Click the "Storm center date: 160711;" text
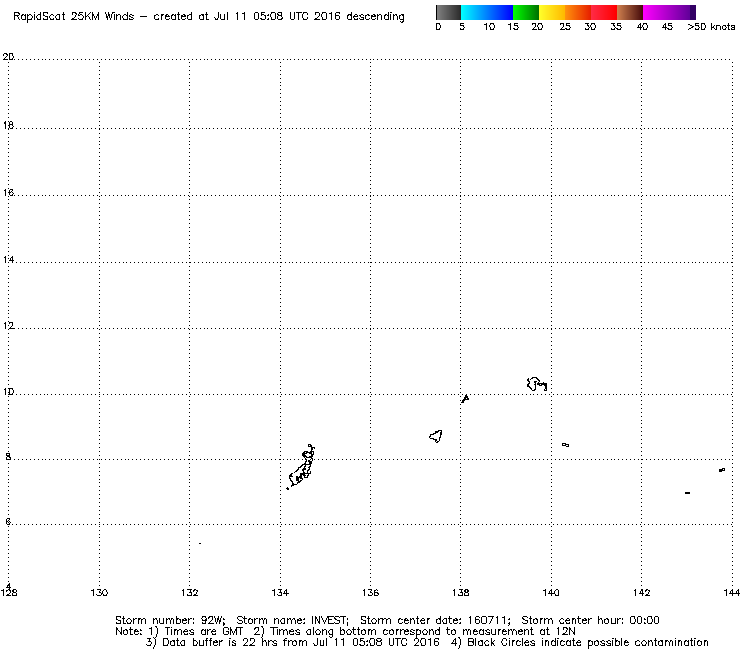Screen dimensions: 740x650 (435, 620)
